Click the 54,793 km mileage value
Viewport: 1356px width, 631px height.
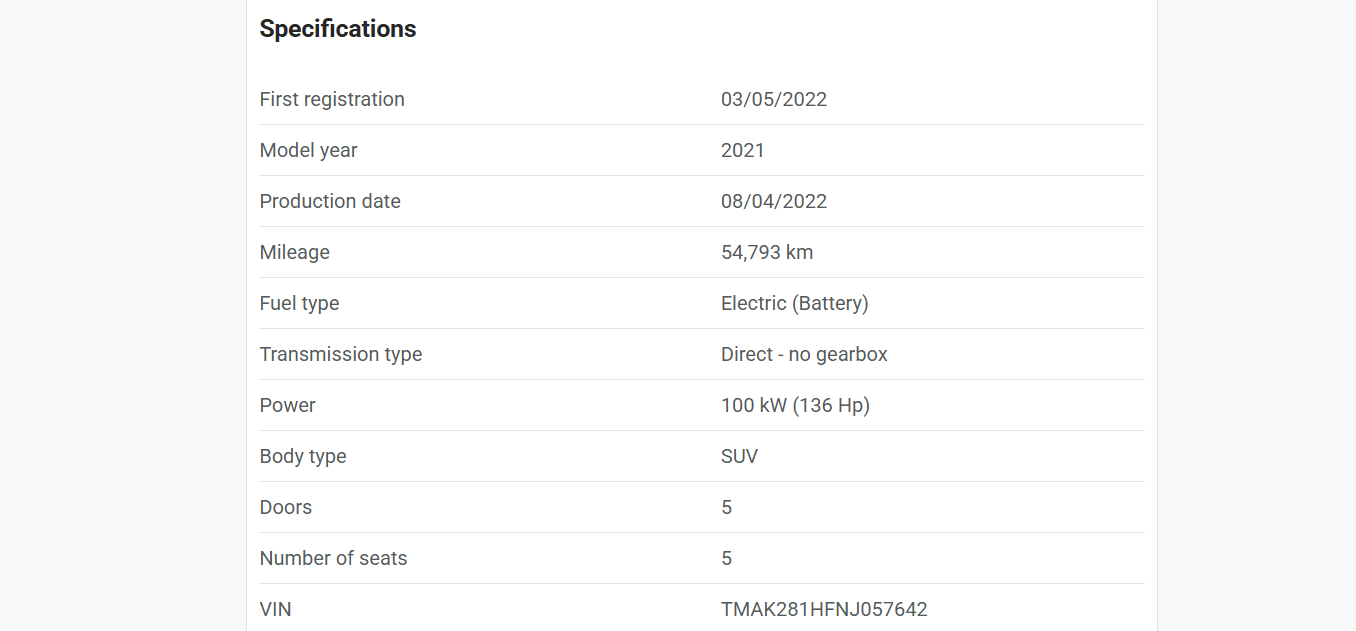click(767, 252)
